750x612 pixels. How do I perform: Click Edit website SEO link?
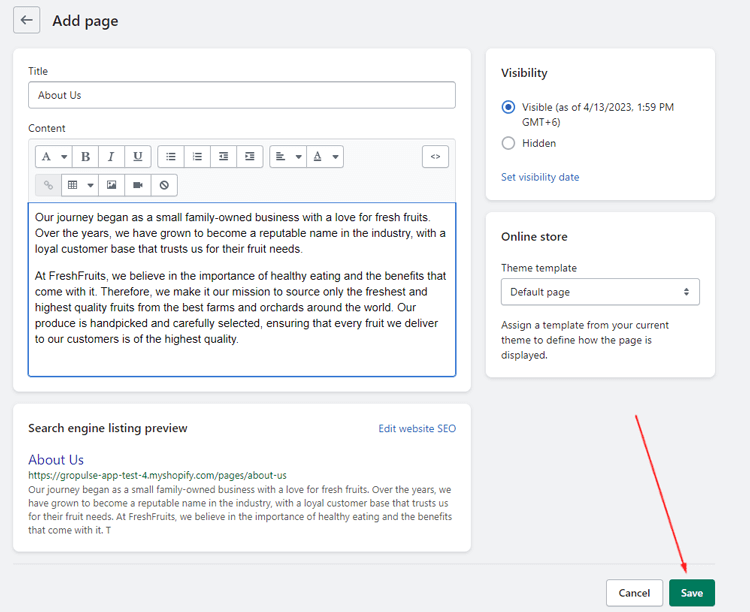click(x=417, y=428)
